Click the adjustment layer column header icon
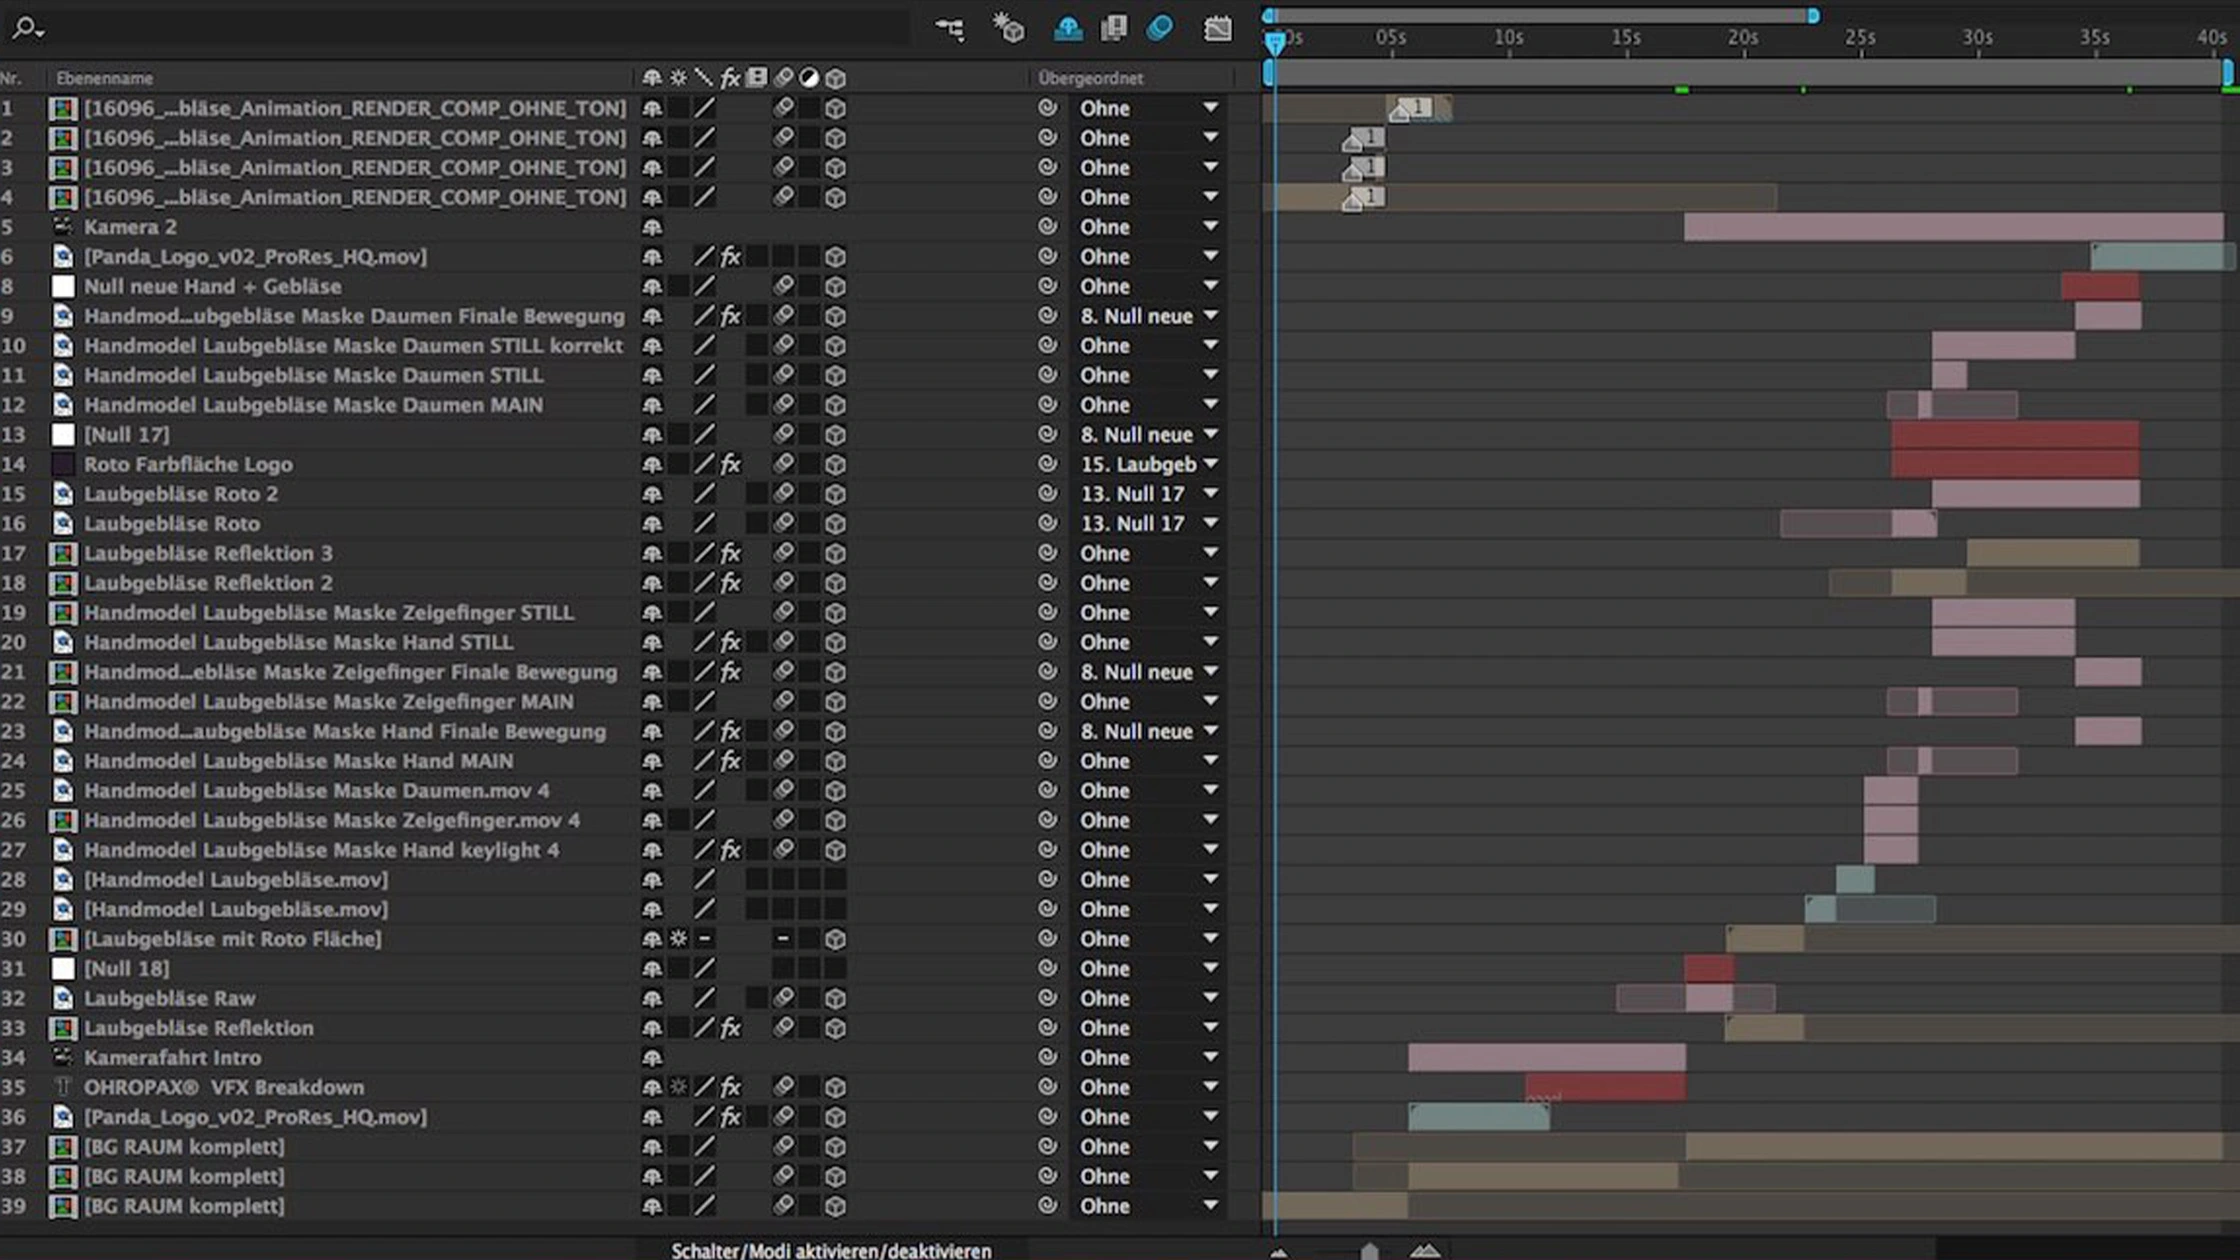The height and width of the screenshot is (1260, 2240). point(809,78)
